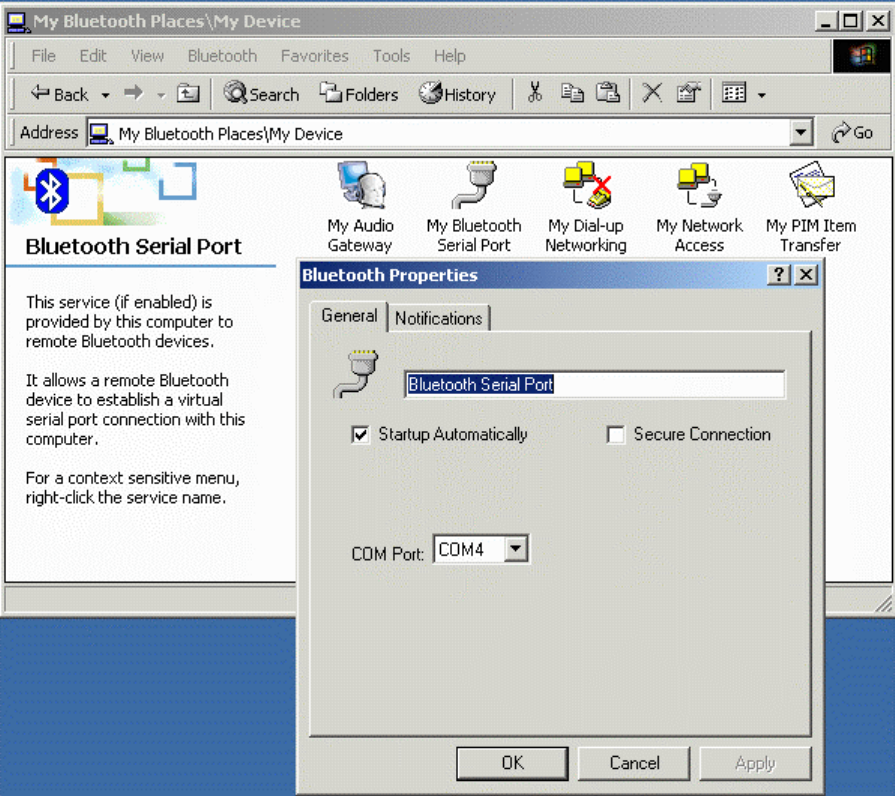
Task: Click the Paste clipboard icon
Action: (x=608, y=92)
